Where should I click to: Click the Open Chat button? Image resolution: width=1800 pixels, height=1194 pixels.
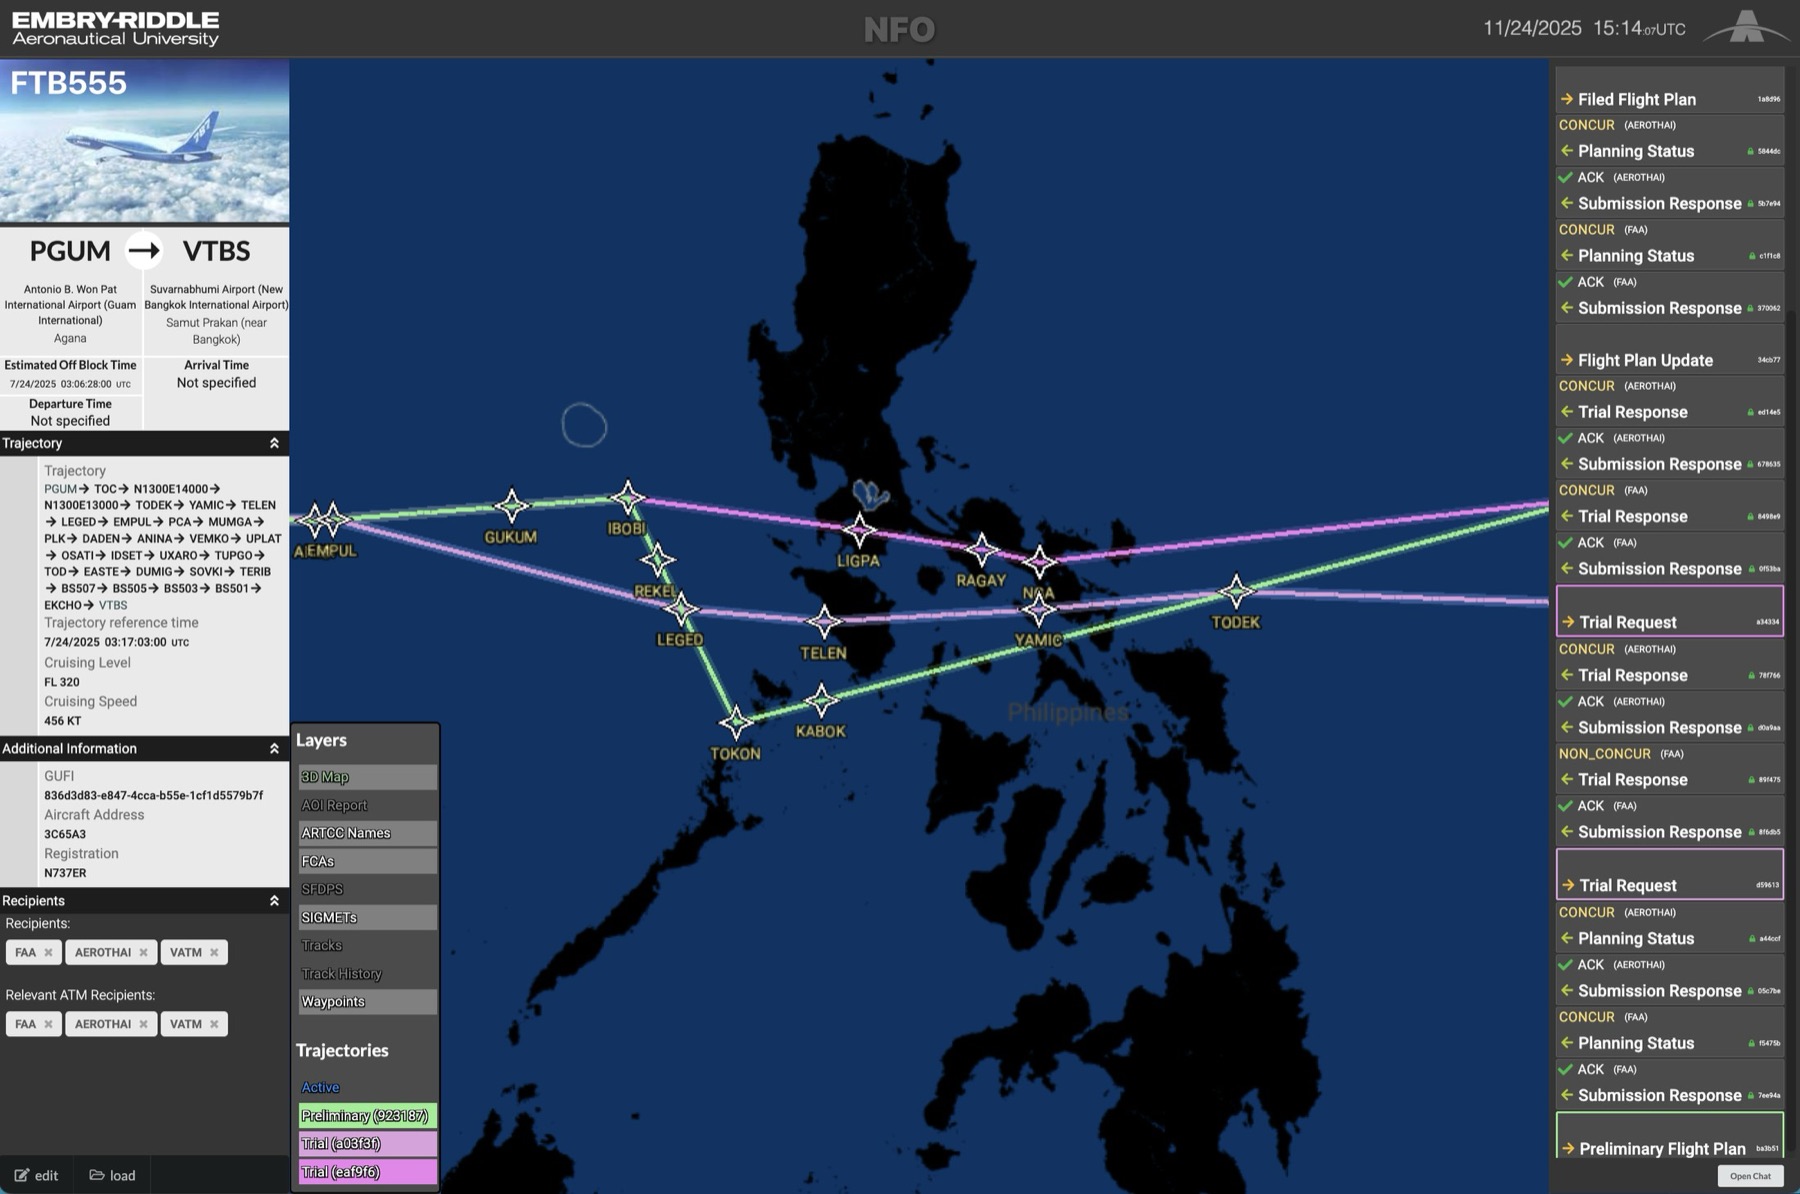(1750, 1176)
